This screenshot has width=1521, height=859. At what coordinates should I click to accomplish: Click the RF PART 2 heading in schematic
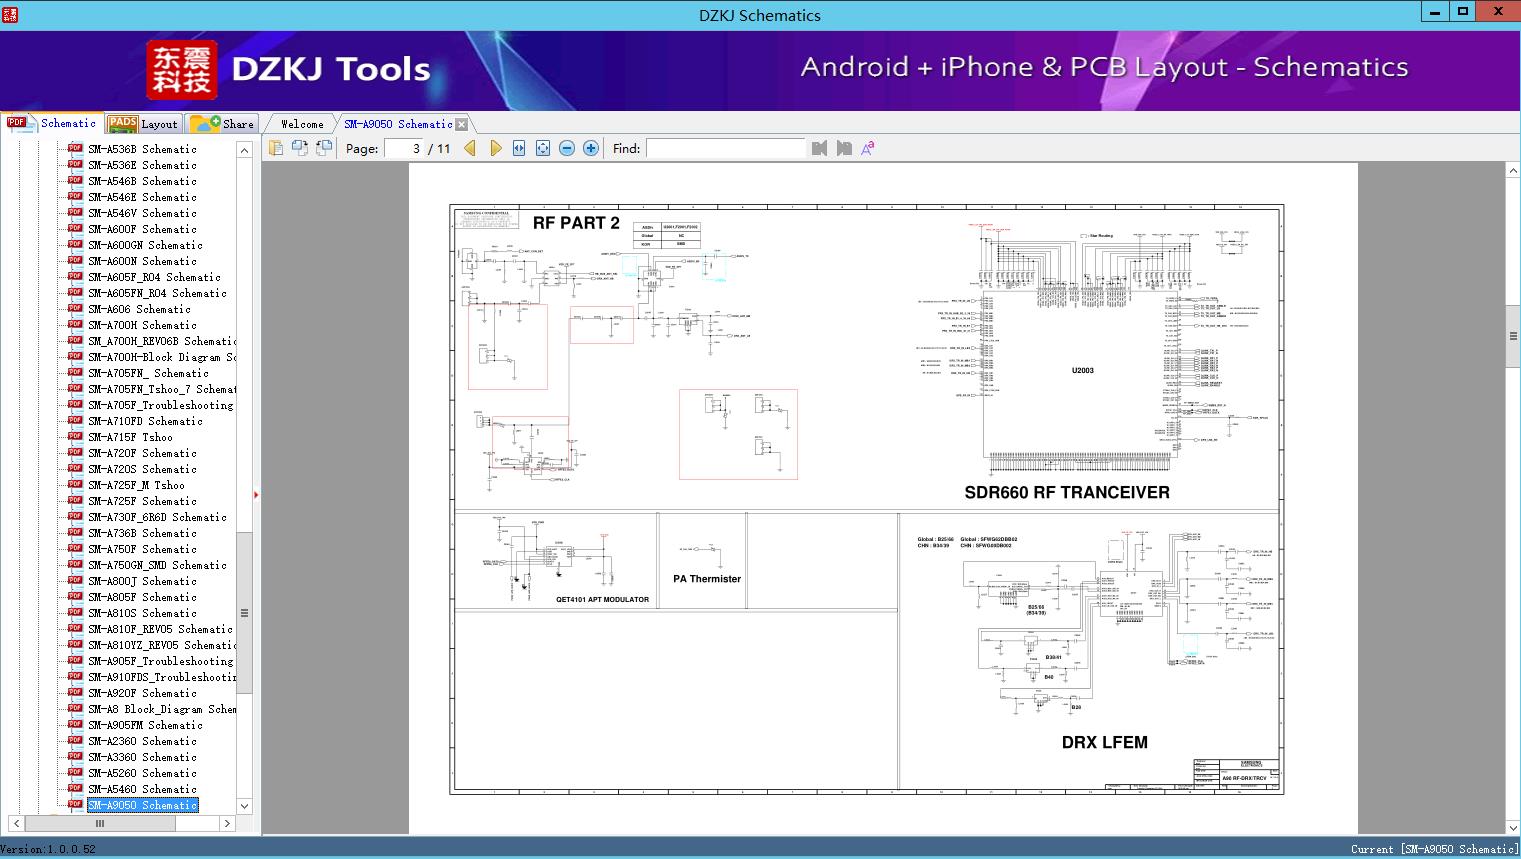(x=576, y=223)
